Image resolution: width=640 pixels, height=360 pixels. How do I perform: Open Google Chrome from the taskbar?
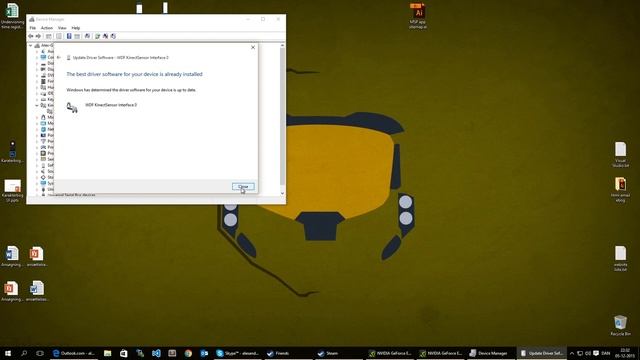(x=188, y=353)
